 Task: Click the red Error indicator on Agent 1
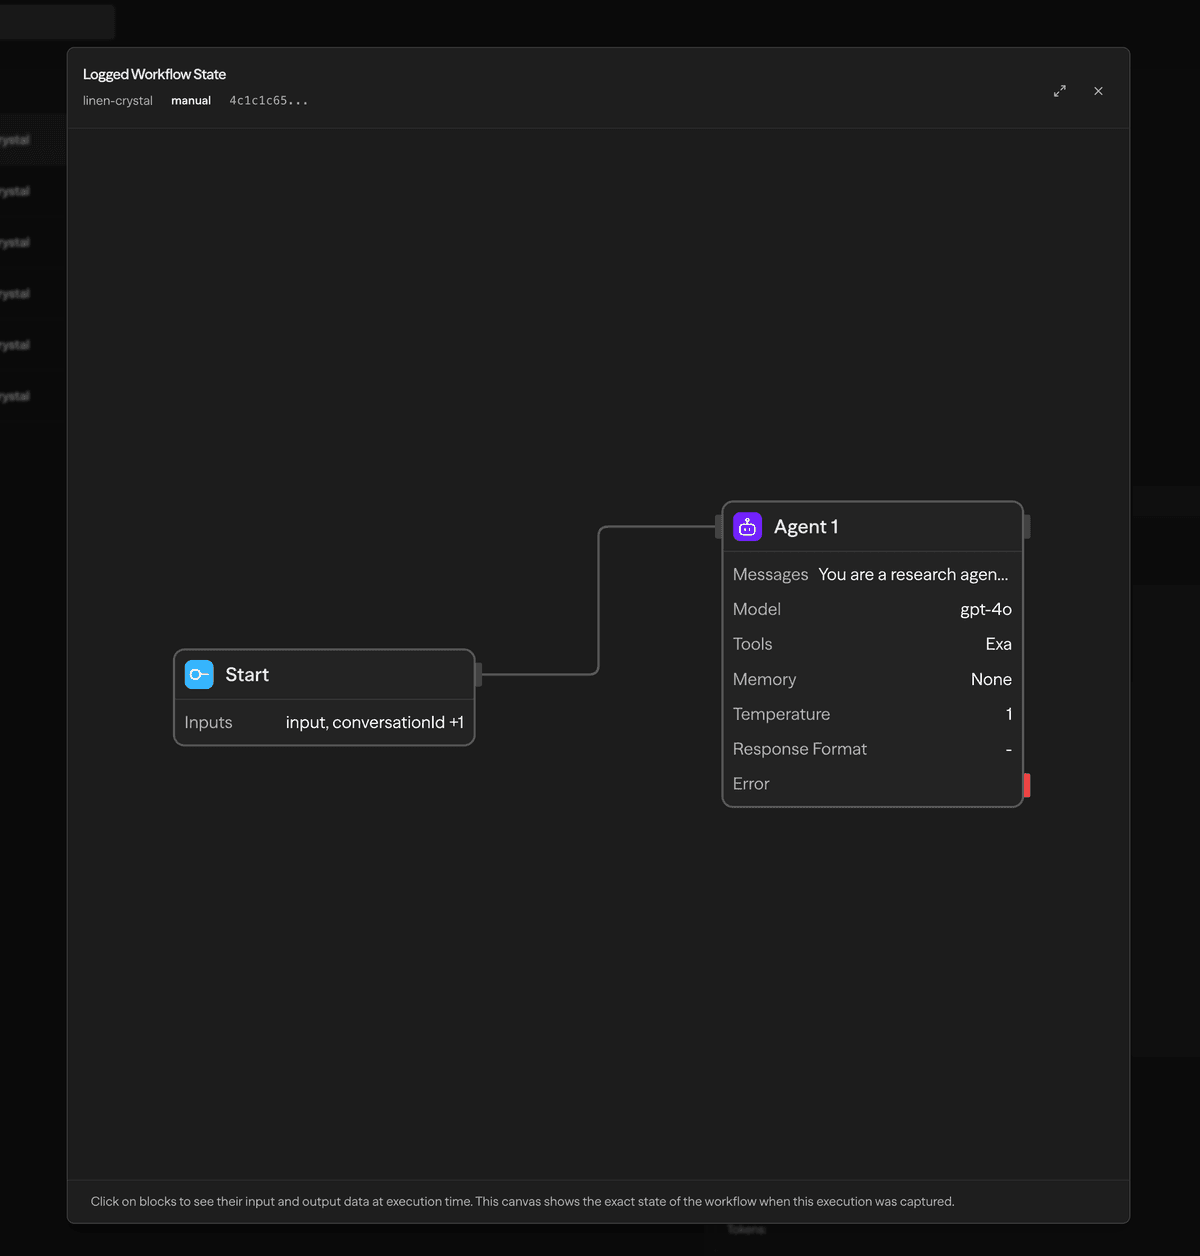[x=1026, y=785]
